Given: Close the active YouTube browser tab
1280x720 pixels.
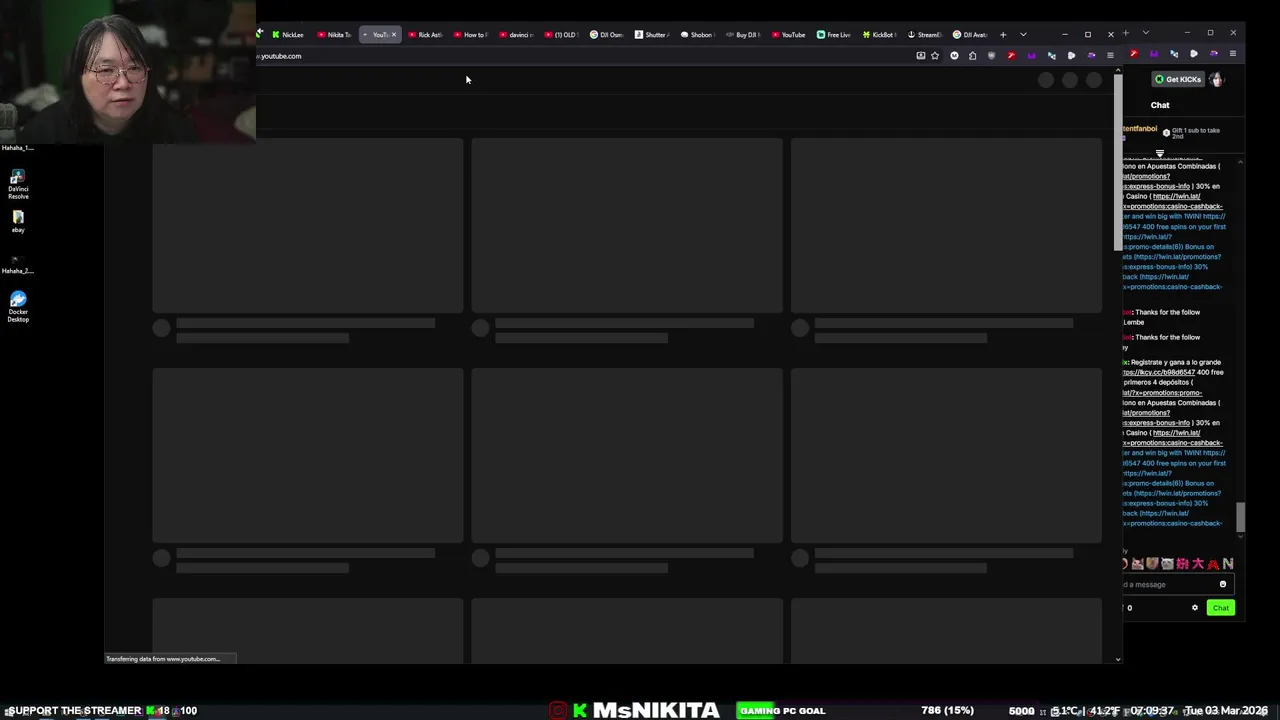Looking at the screenshot, I should pyautogui.click(x=394, y=35).
